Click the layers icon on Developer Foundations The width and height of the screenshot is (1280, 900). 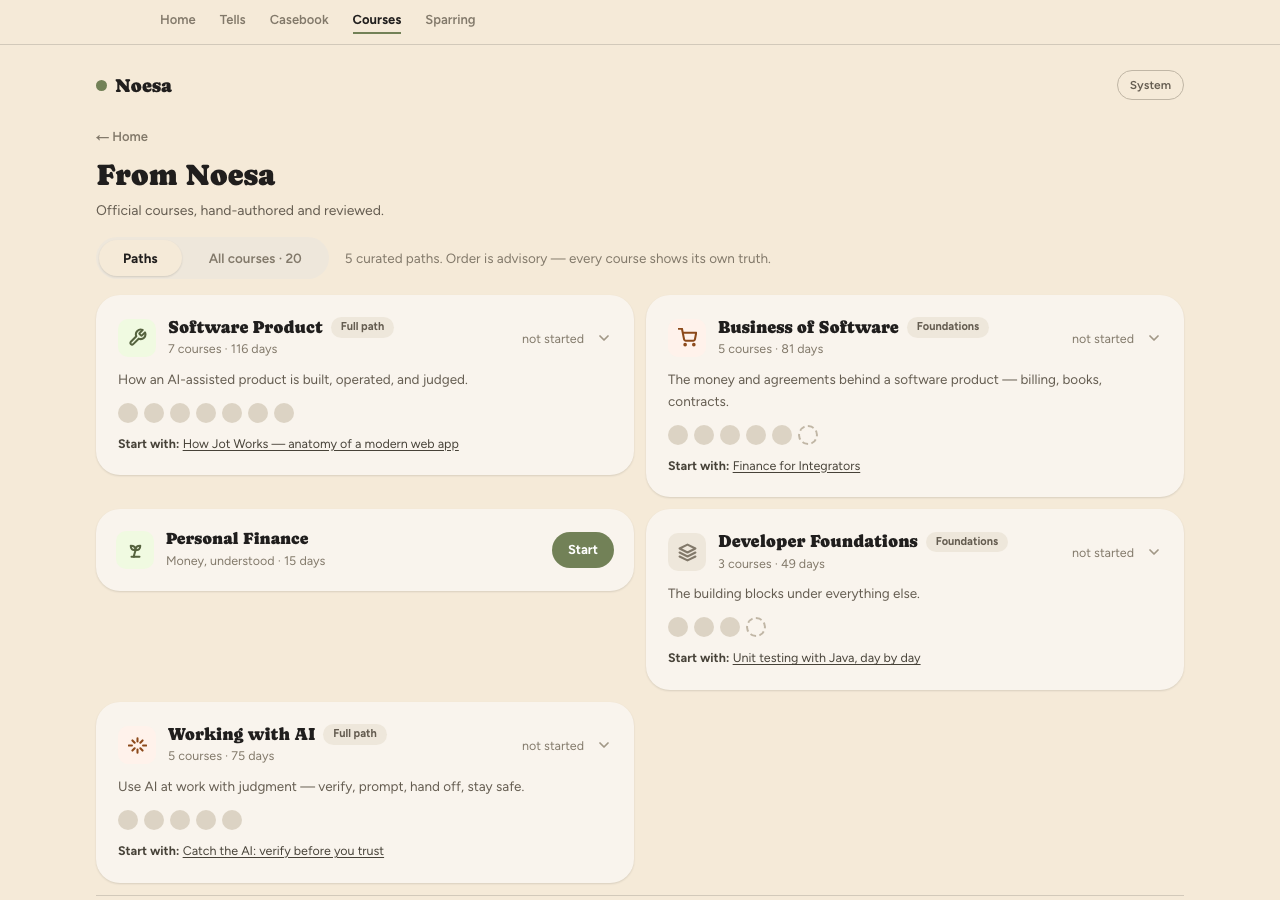click(x=687, y=552)
